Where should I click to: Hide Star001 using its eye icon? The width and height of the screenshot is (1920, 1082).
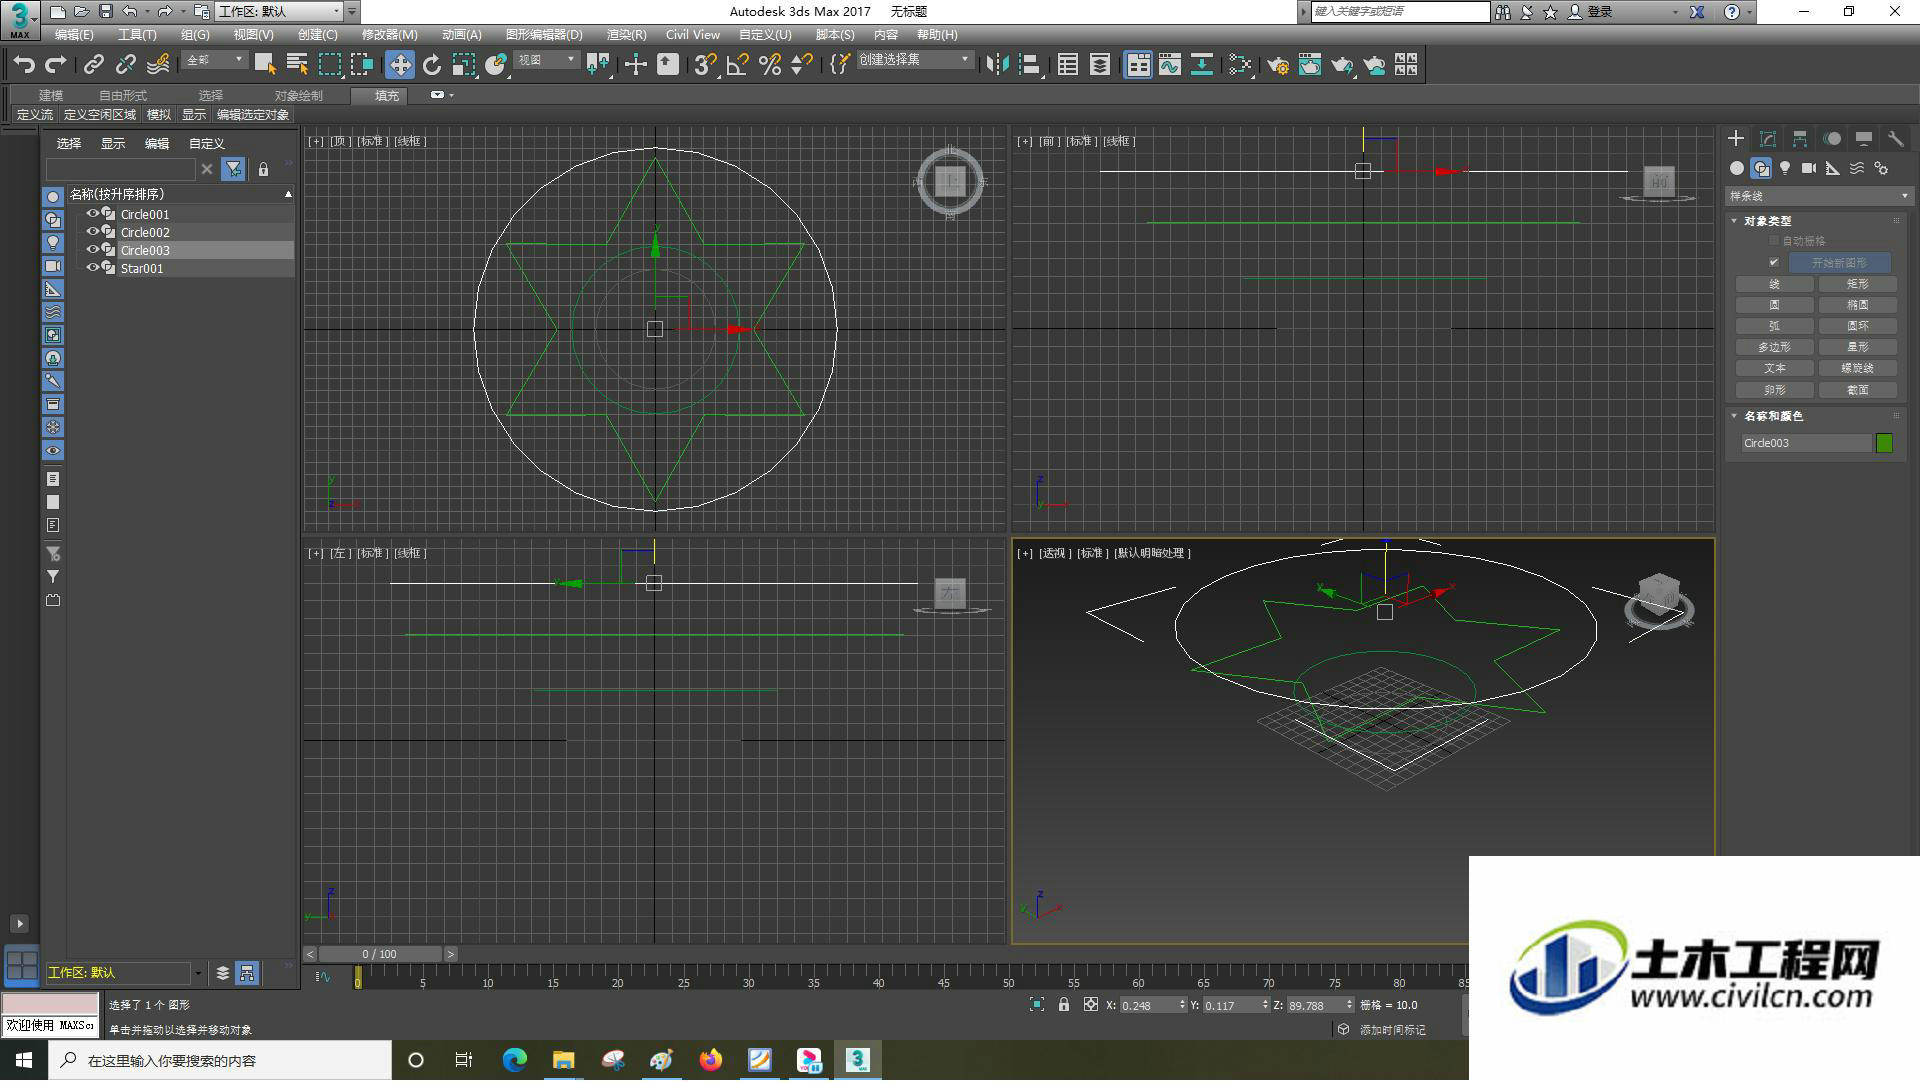point(93,268)
